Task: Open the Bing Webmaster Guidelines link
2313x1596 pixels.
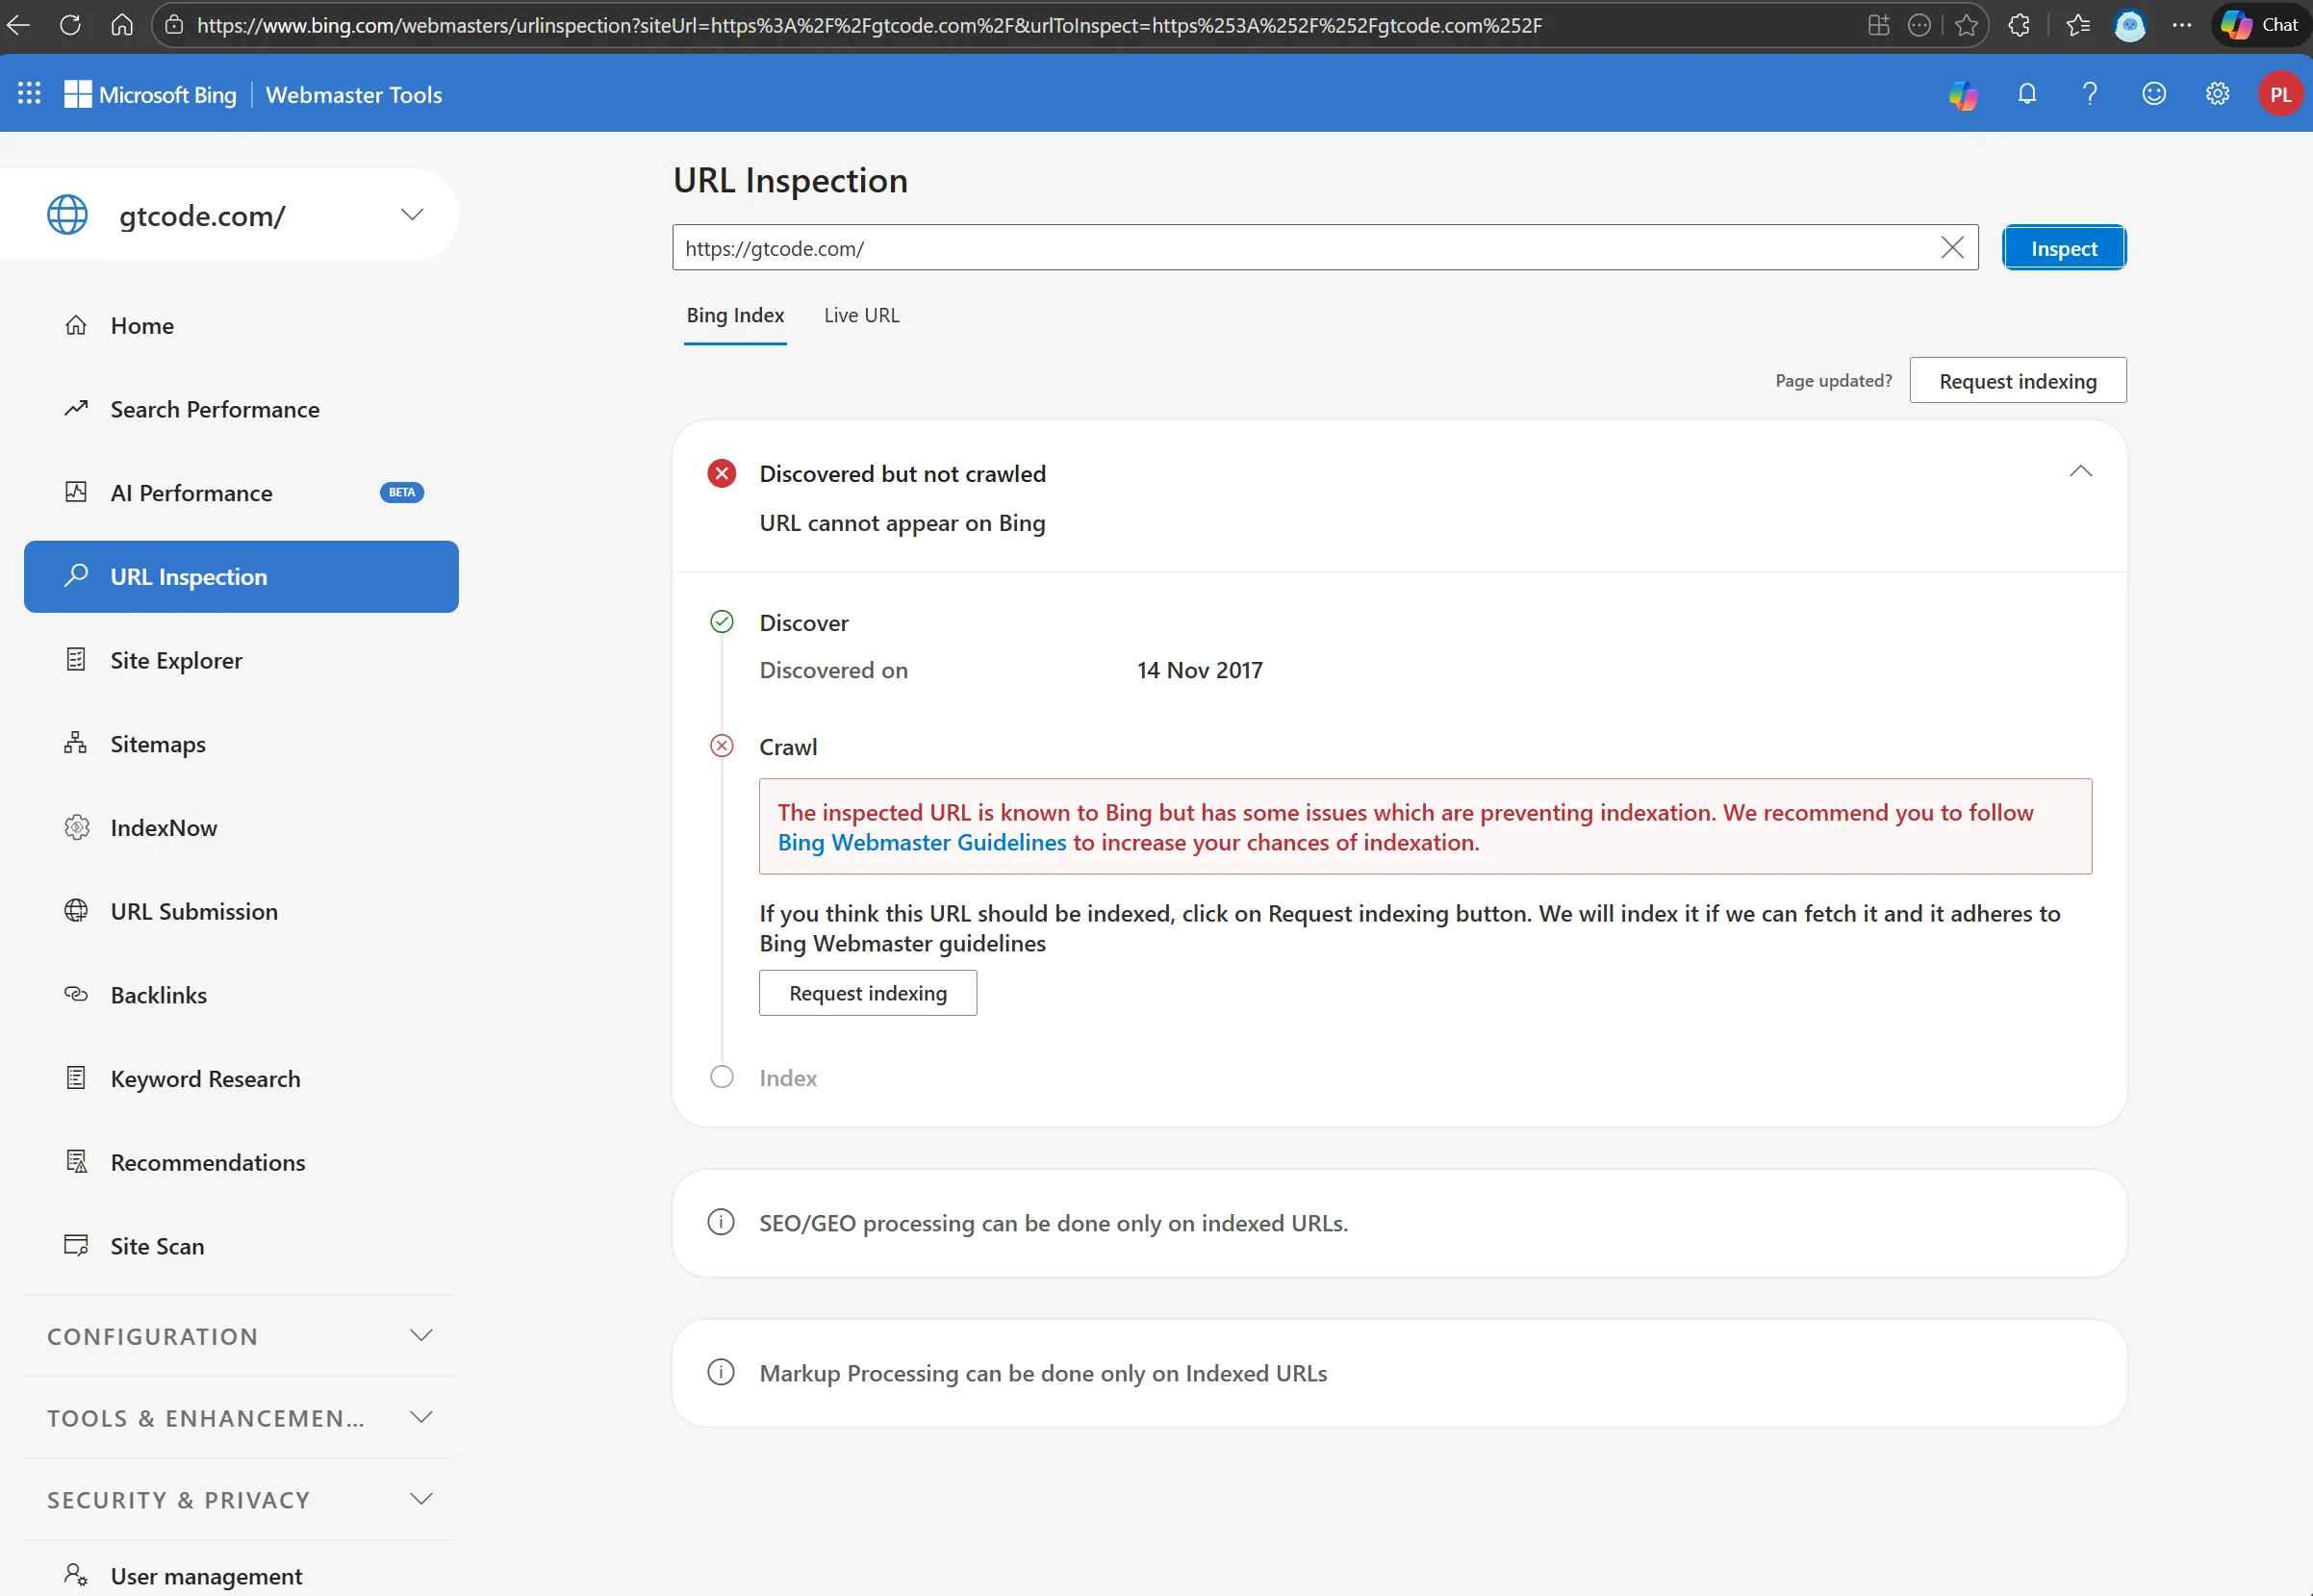Action: [x=921, y=842]
